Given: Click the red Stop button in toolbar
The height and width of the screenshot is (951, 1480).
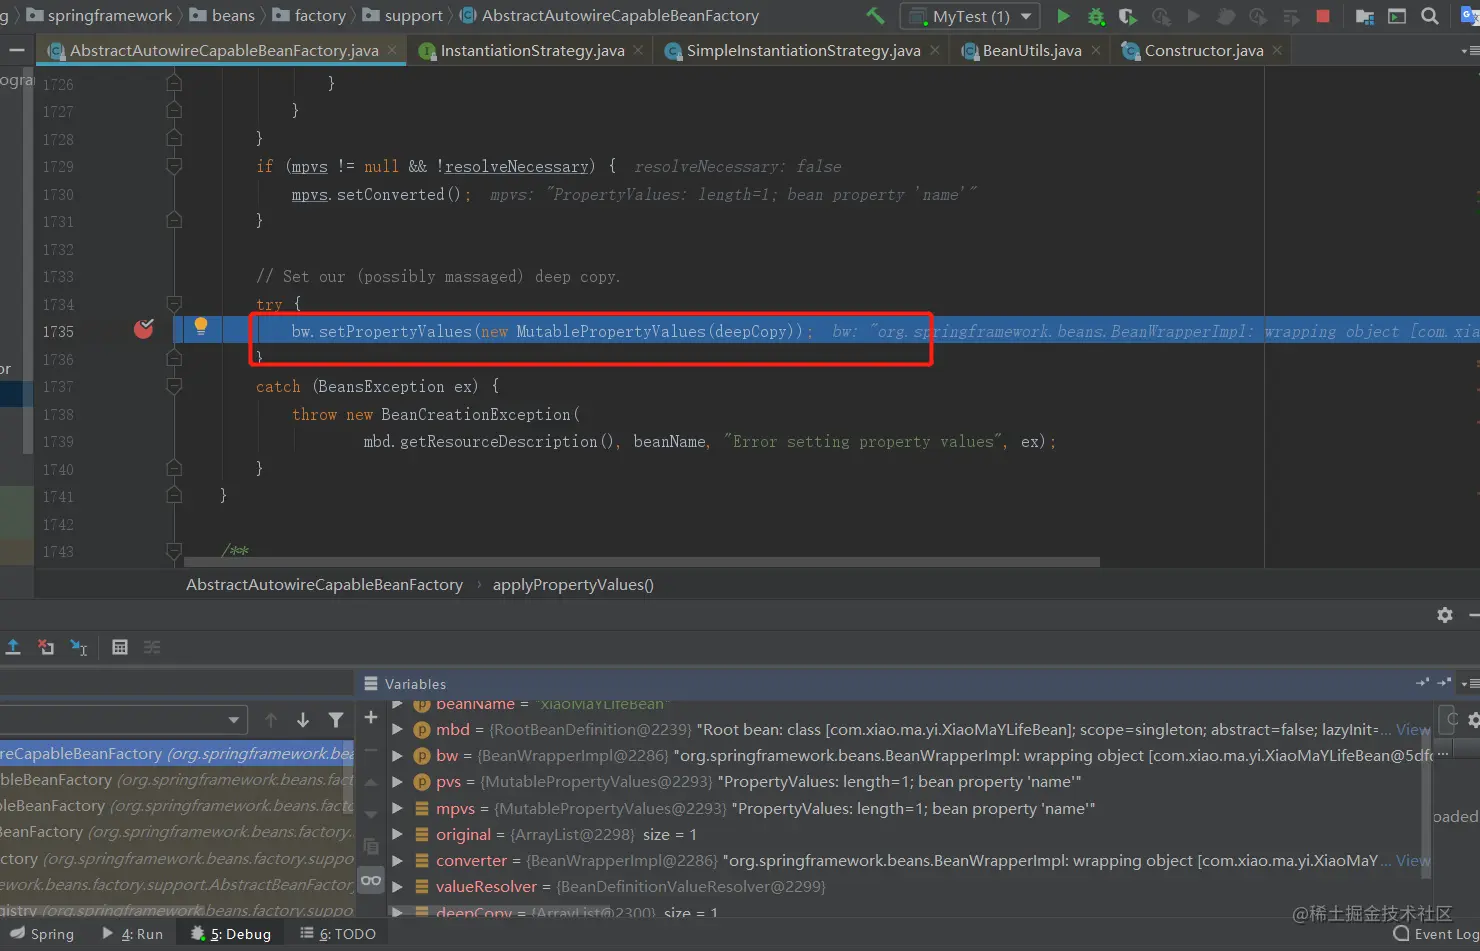Looking at the screenshot, I should [x=1323, y=16].
